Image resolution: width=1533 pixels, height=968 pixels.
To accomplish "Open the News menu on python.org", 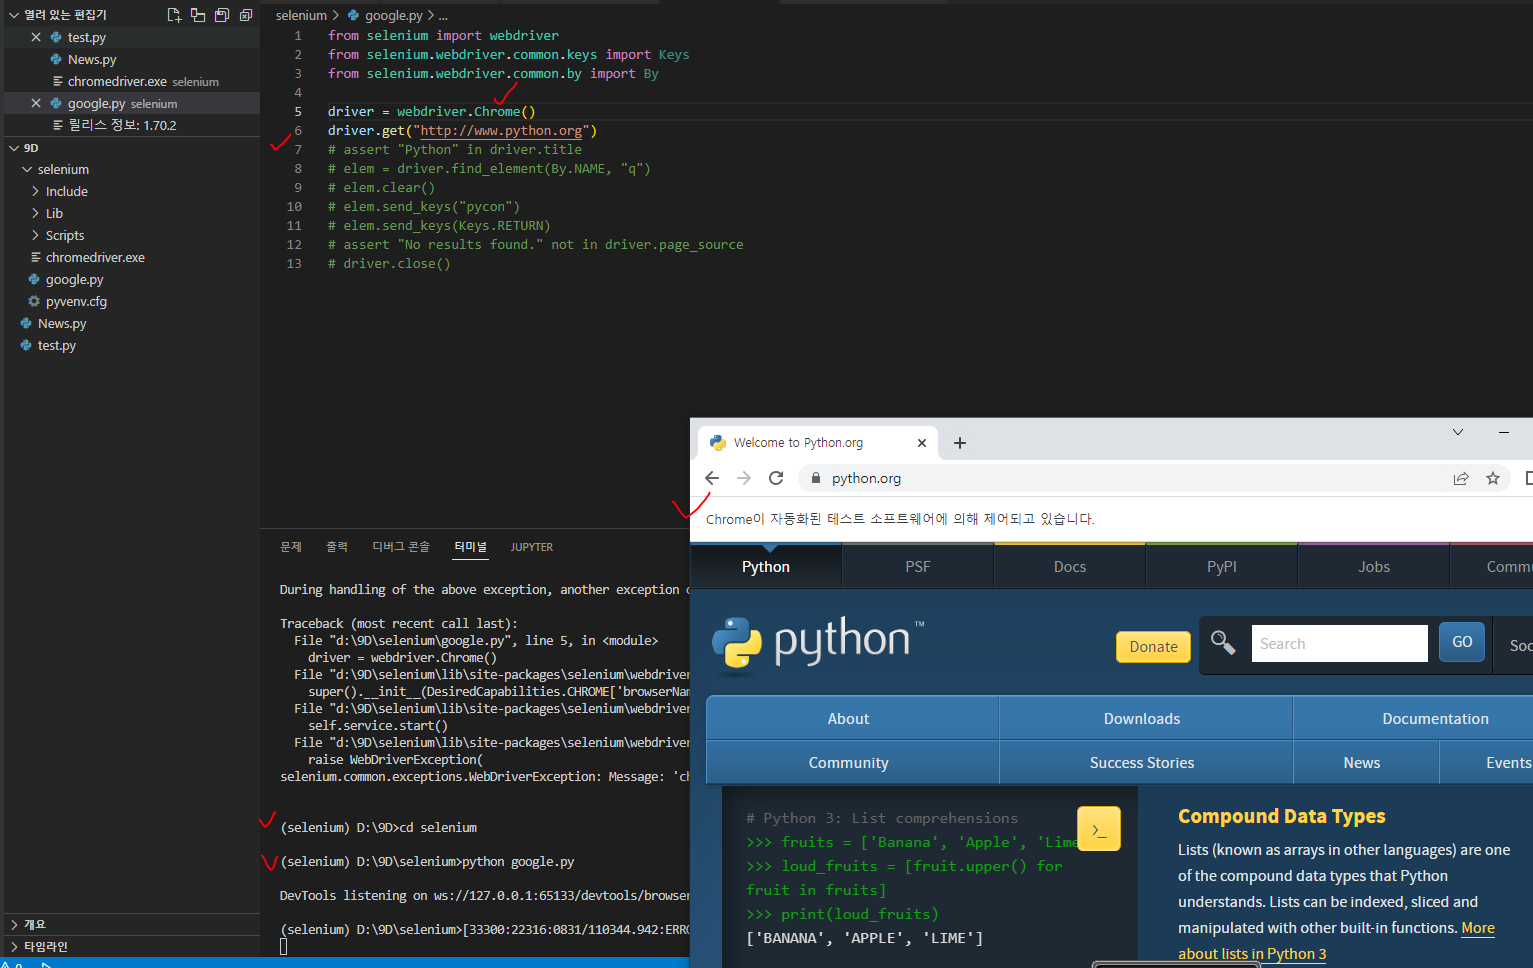I will pos(1366,762).
